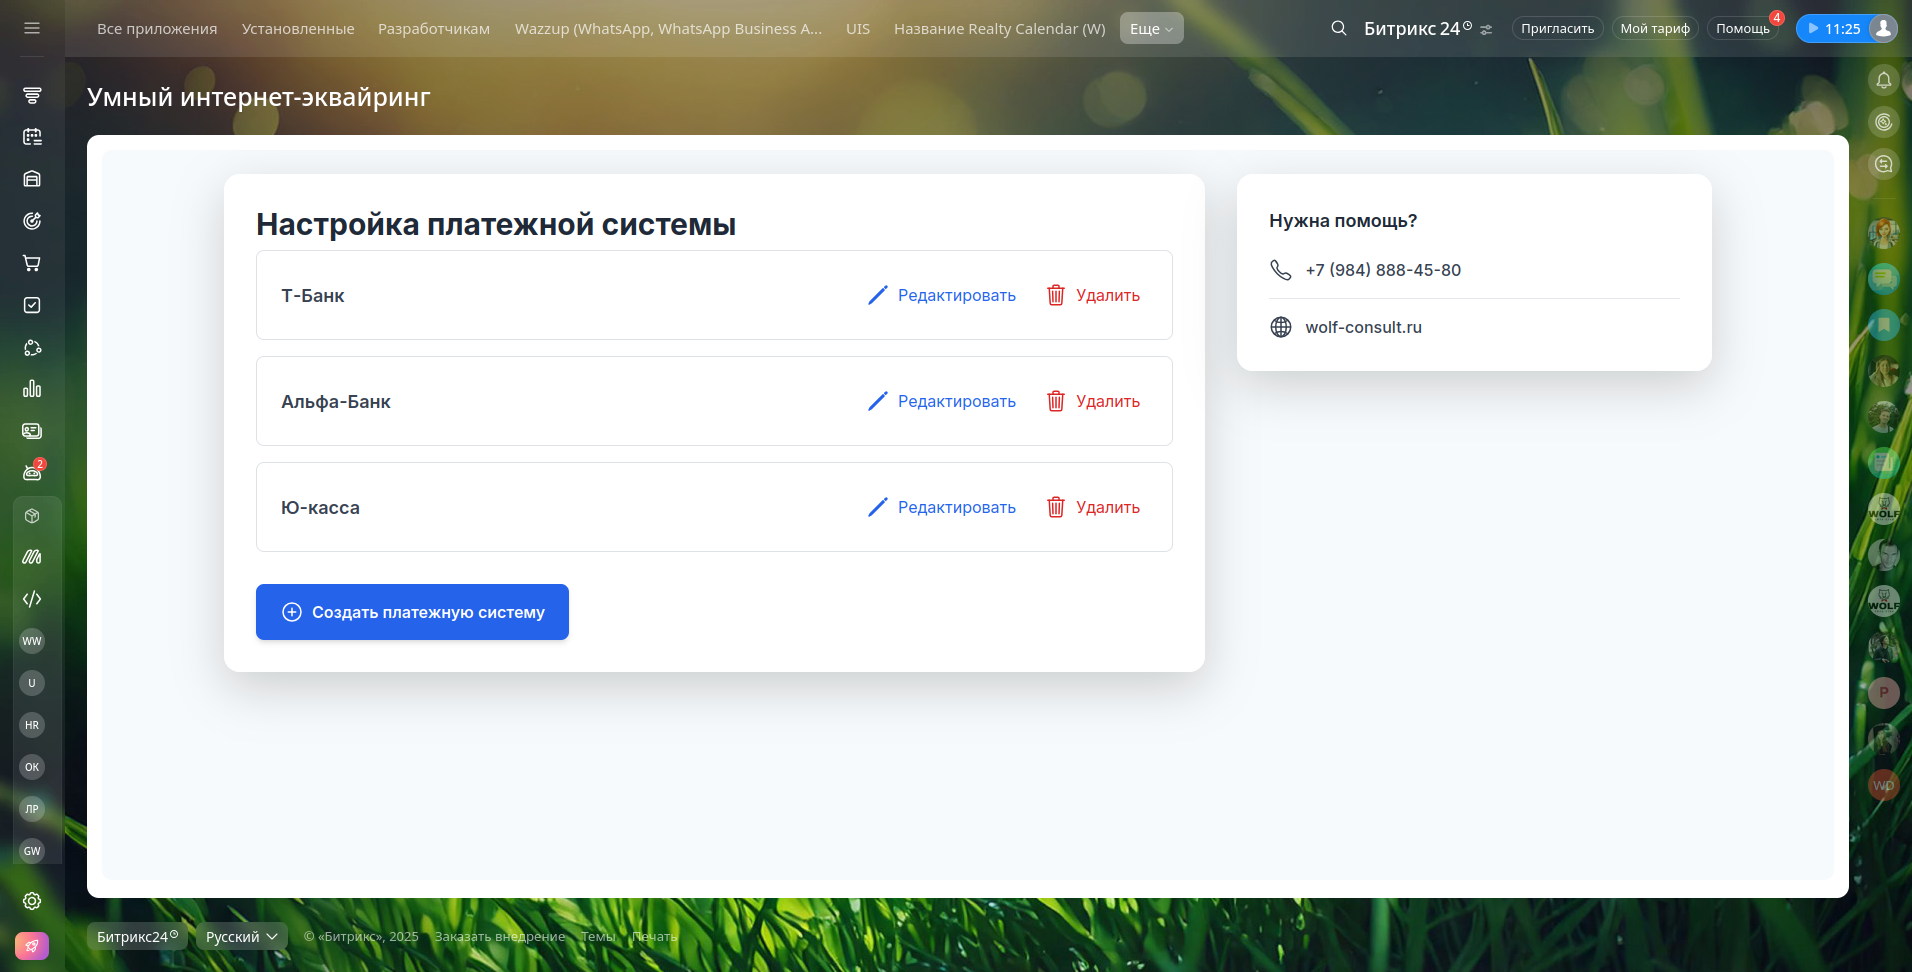Image resolution: width=1912 pixels, height=972 pixels.
Task: Open the calendar sidebar icon
Action: tap(32, 137)
